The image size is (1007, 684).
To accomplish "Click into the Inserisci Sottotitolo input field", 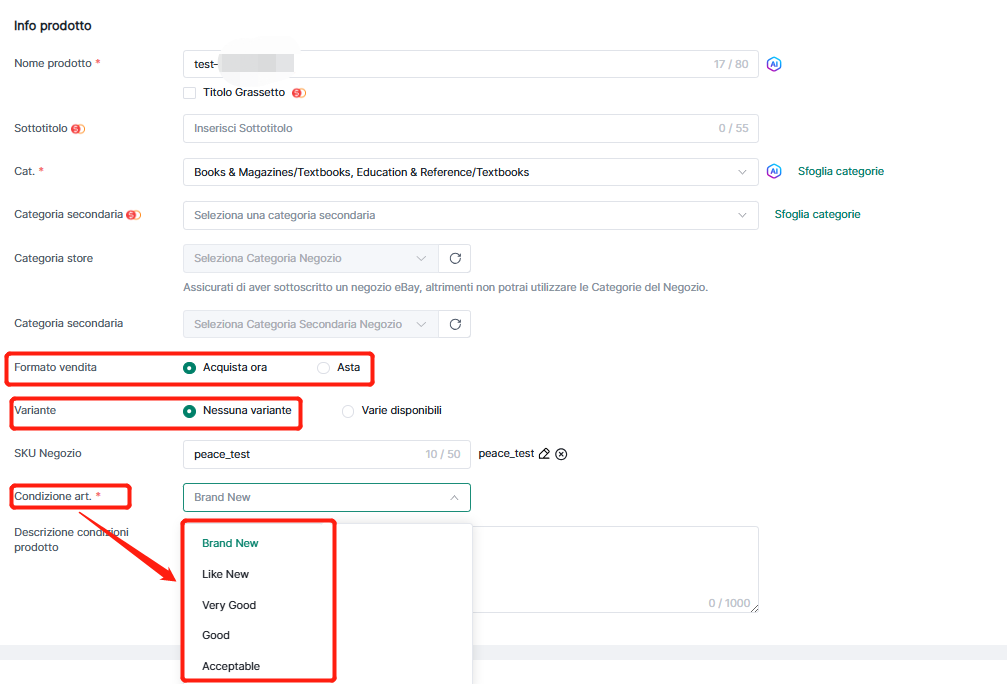I will (450, 129).
